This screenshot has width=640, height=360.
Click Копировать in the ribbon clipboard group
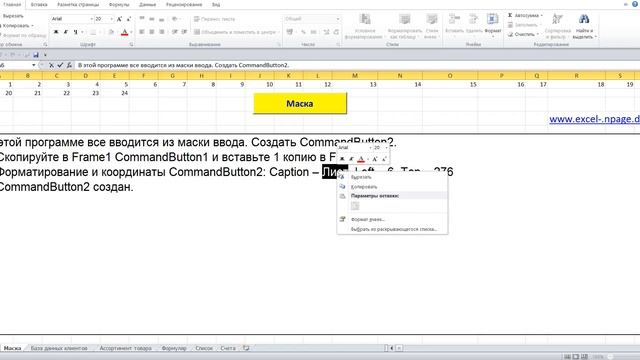point(16,26)
